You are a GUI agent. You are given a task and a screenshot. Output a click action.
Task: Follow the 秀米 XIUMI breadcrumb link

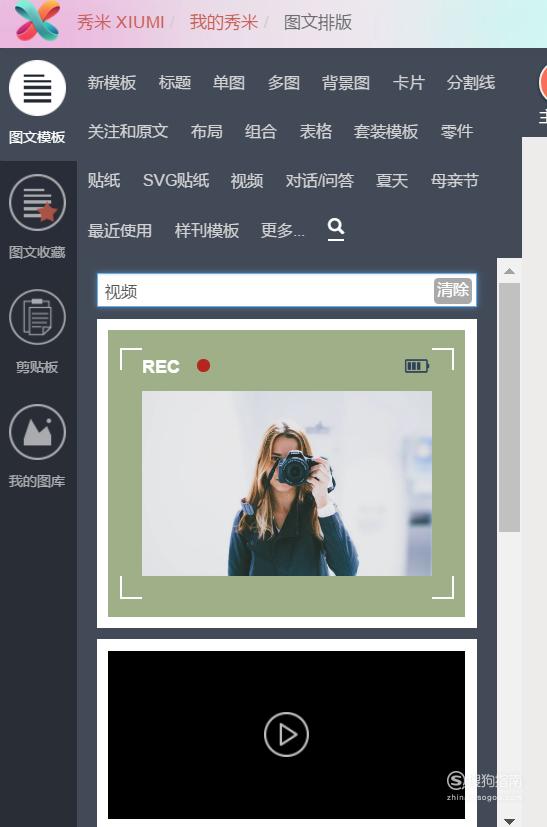(x=121, y=22)
